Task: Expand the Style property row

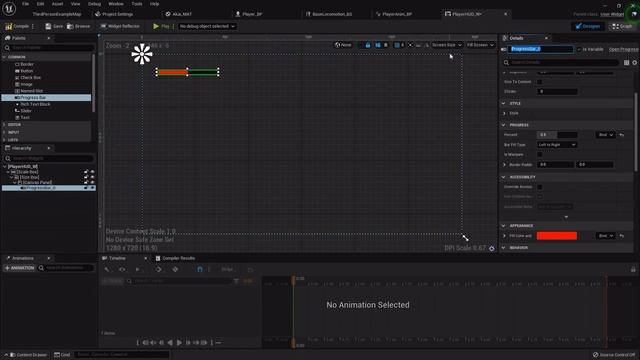Action: (504, 113)
